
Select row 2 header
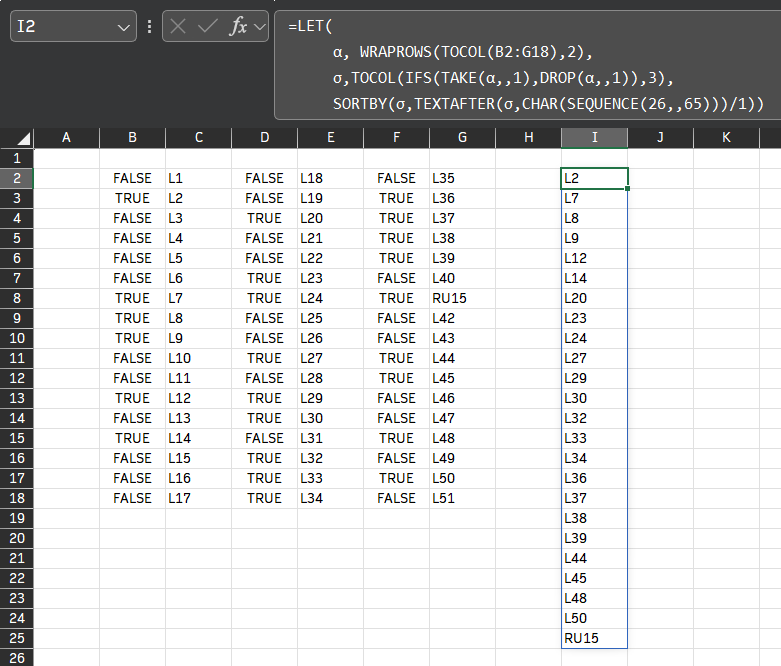click(16, 178)
